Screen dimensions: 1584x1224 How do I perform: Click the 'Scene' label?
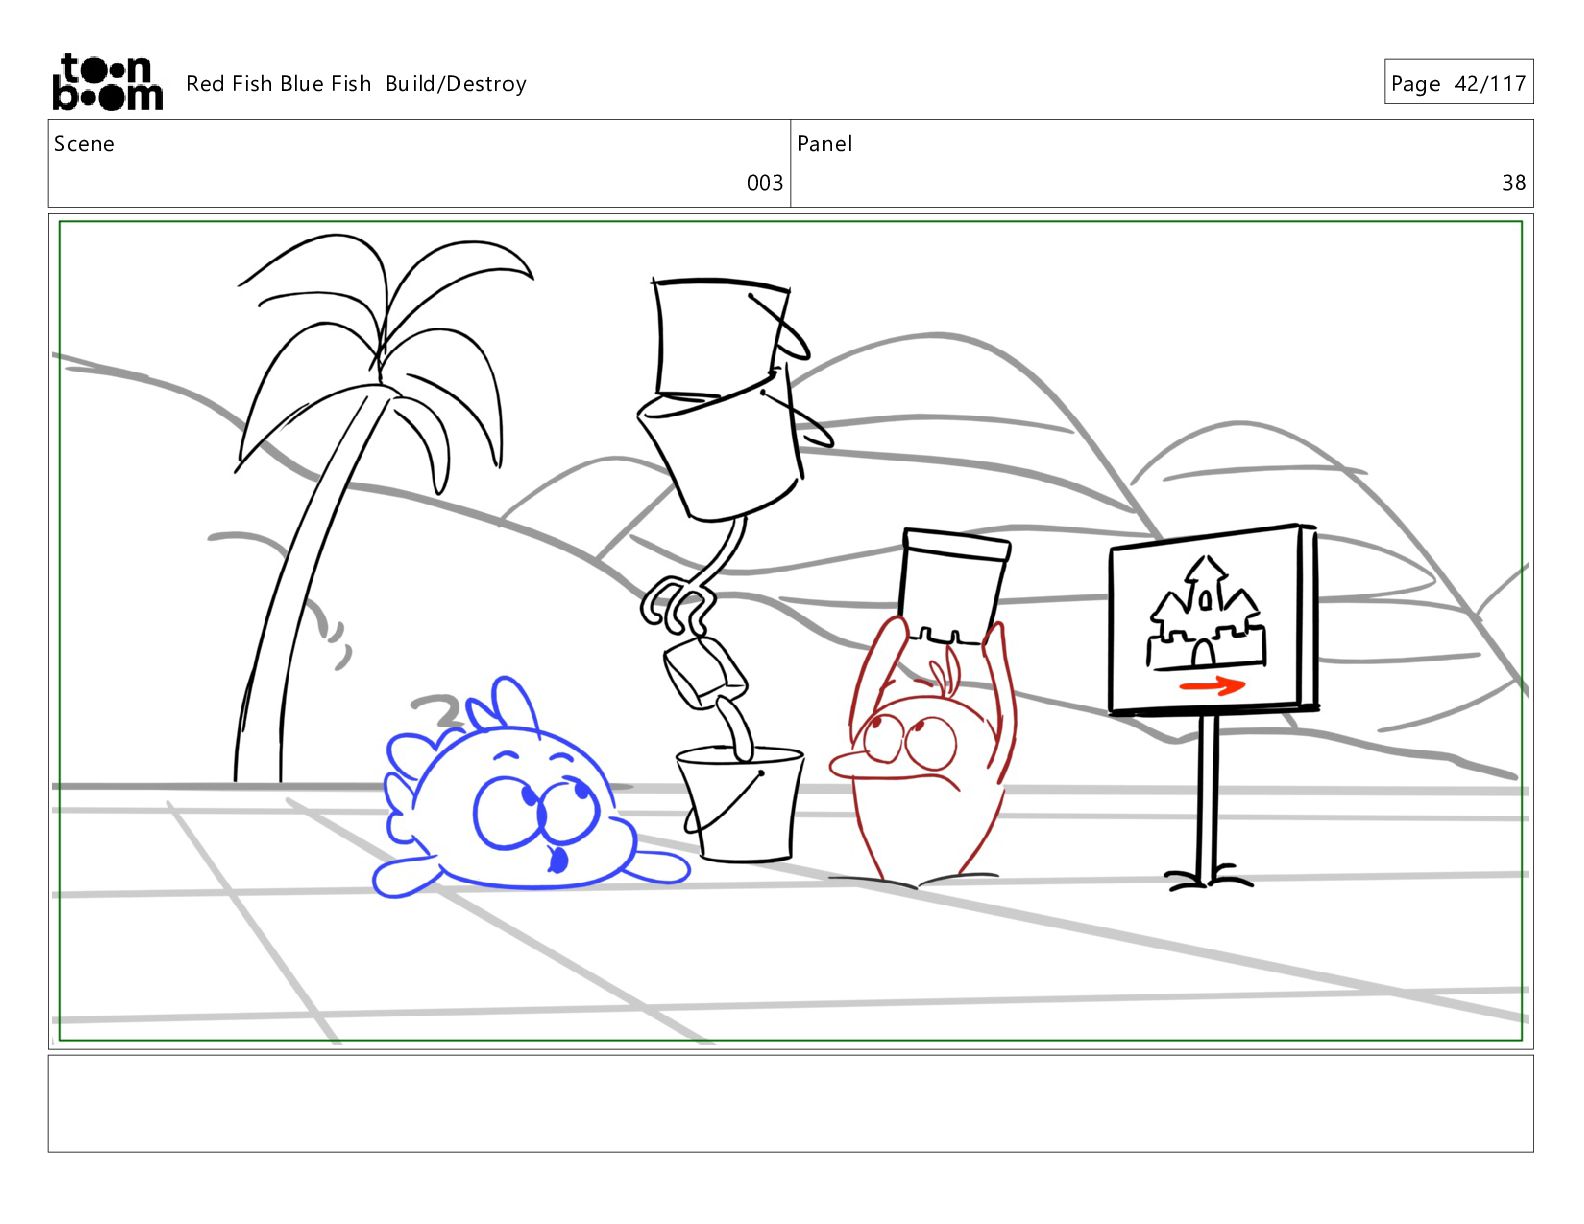coord(84,144)
